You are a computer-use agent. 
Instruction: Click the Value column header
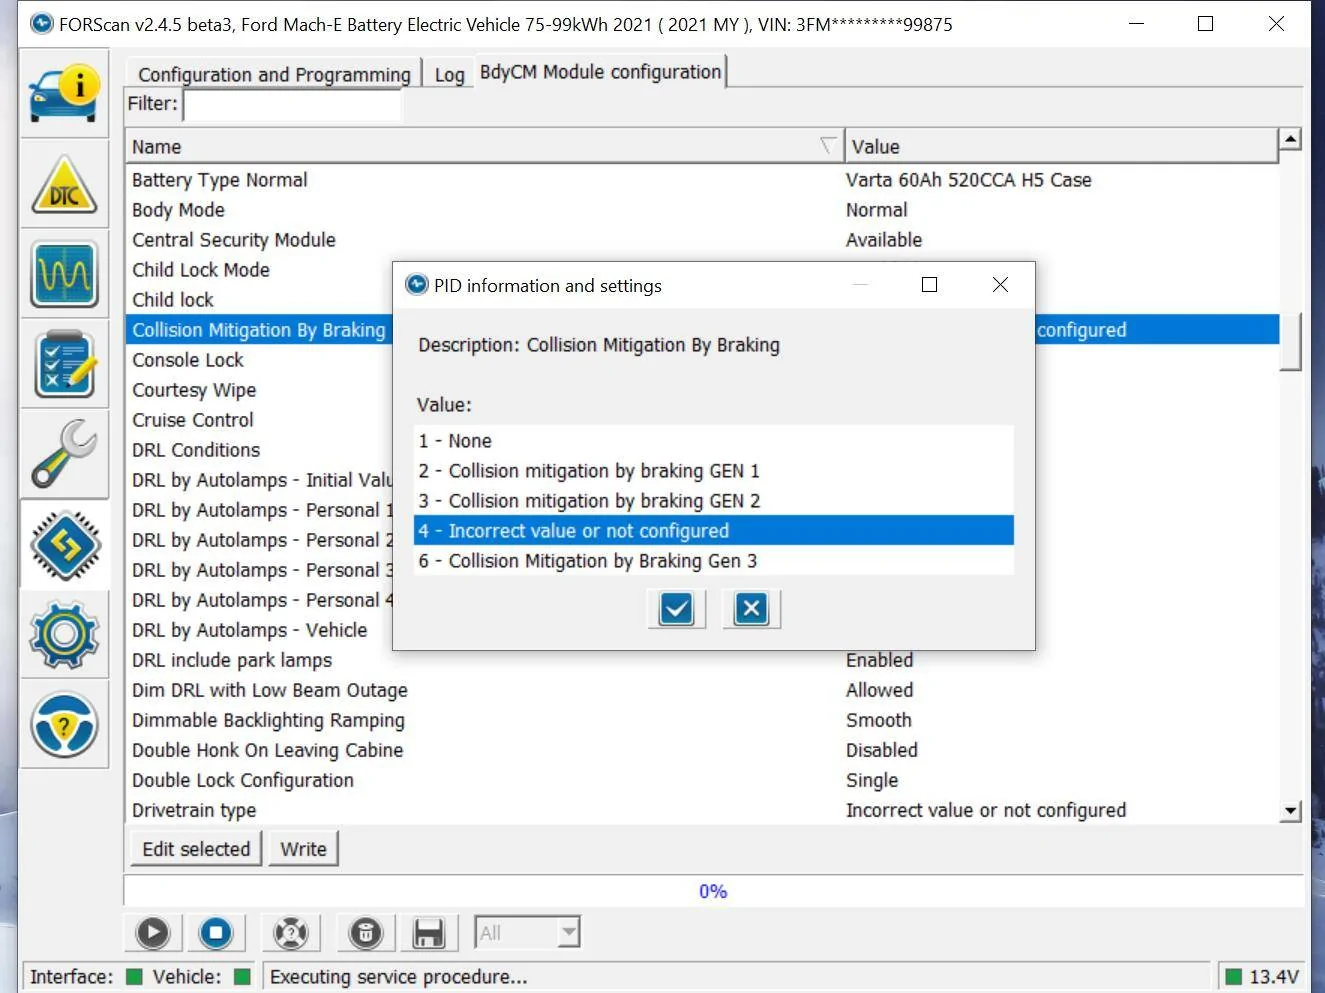click(1061, 146)
